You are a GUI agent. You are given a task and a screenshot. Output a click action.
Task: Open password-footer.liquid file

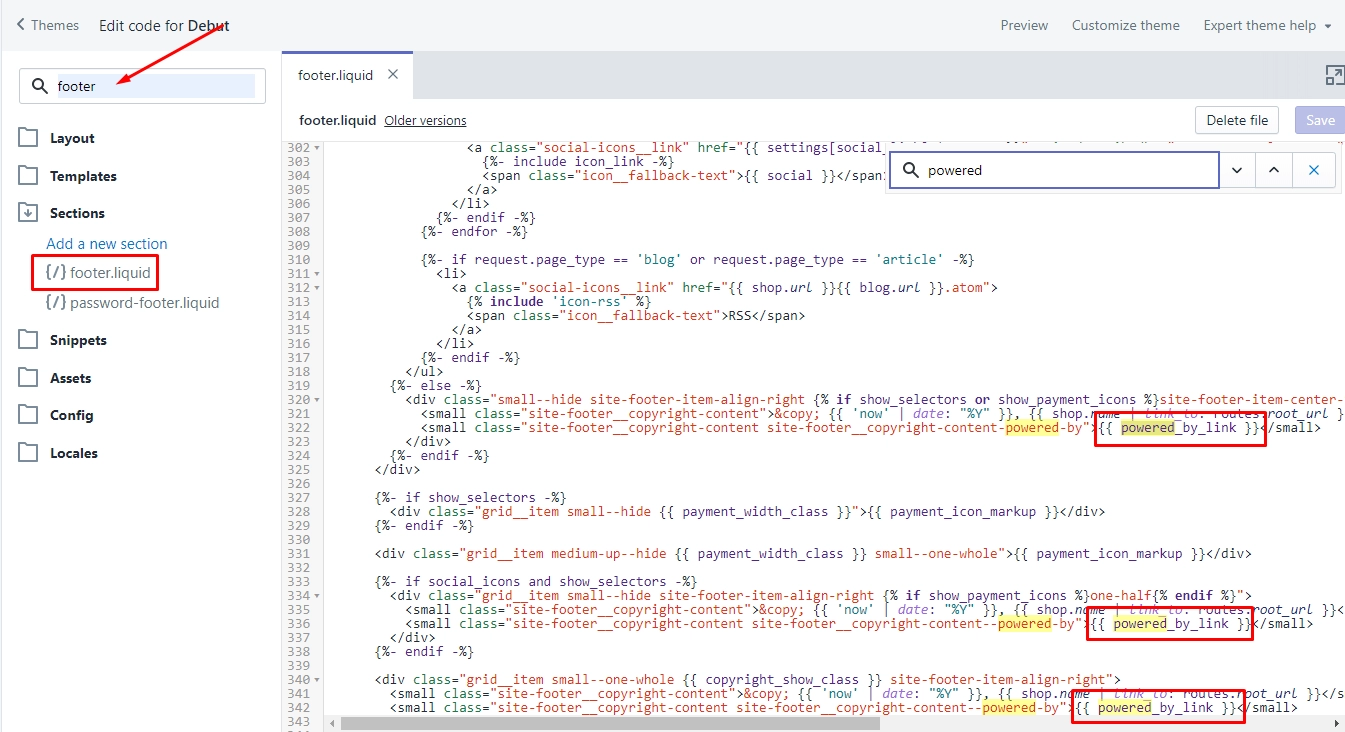133,303
